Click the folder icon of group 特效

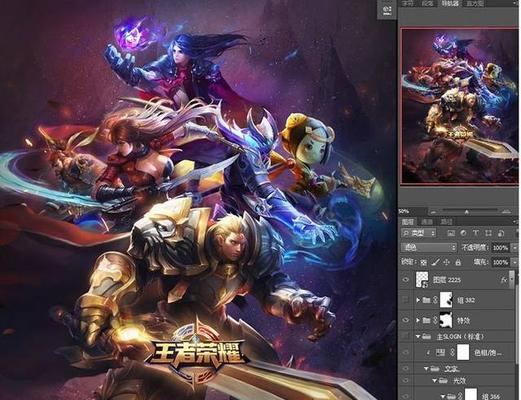[427, 320]
